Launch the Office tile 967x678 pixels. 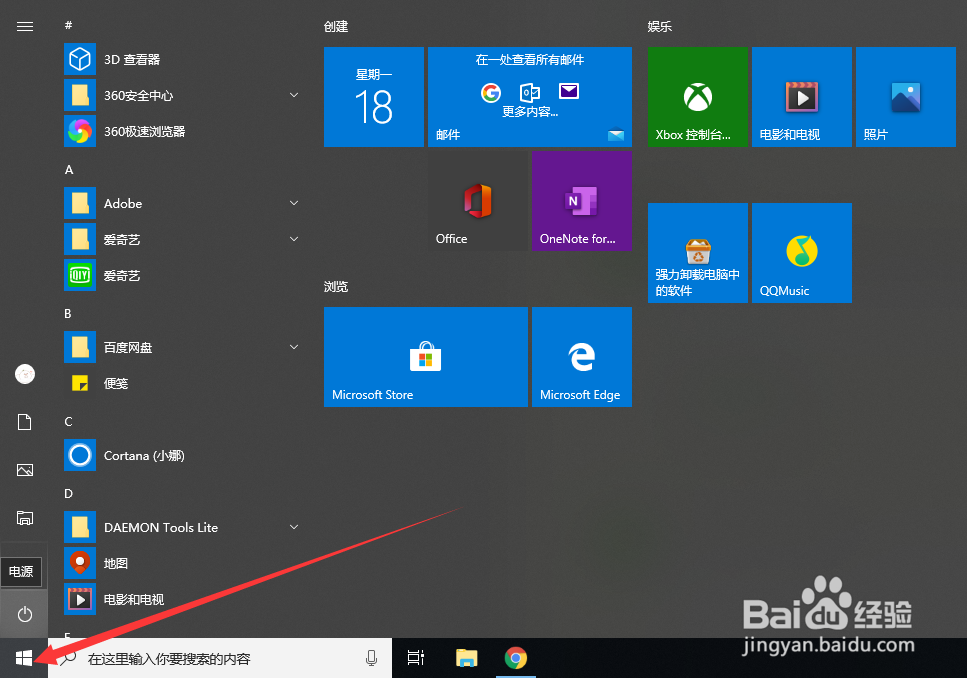478,201
